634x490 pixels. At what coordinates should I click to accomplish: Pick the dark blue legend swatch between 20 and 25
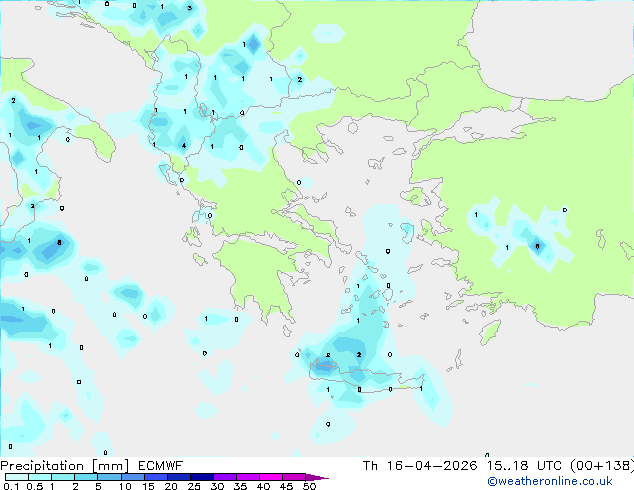179,477
